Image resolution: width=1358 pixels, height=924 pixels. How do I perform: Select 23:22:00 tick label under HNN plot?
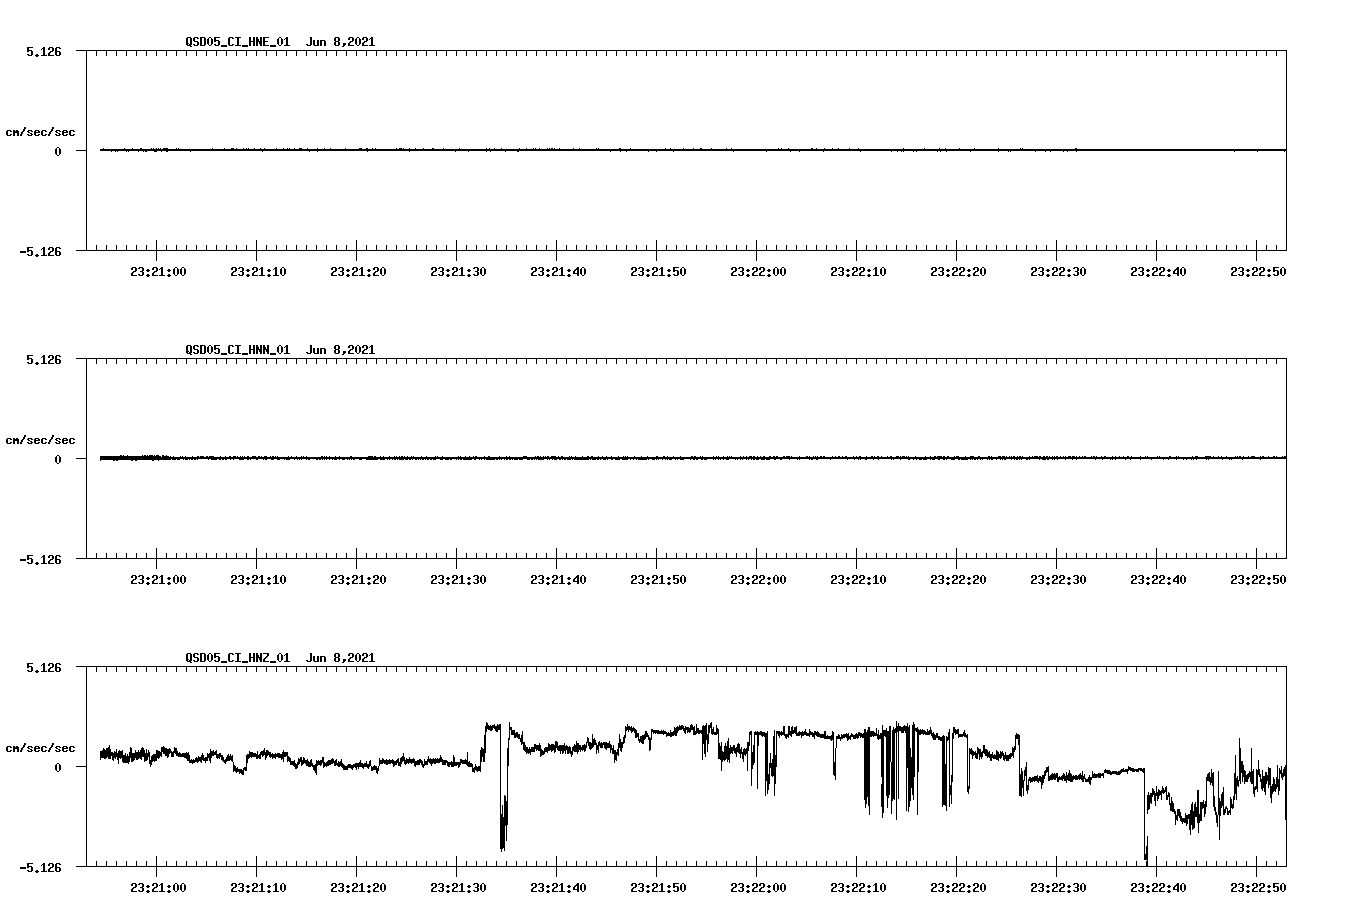coord(758,579)
